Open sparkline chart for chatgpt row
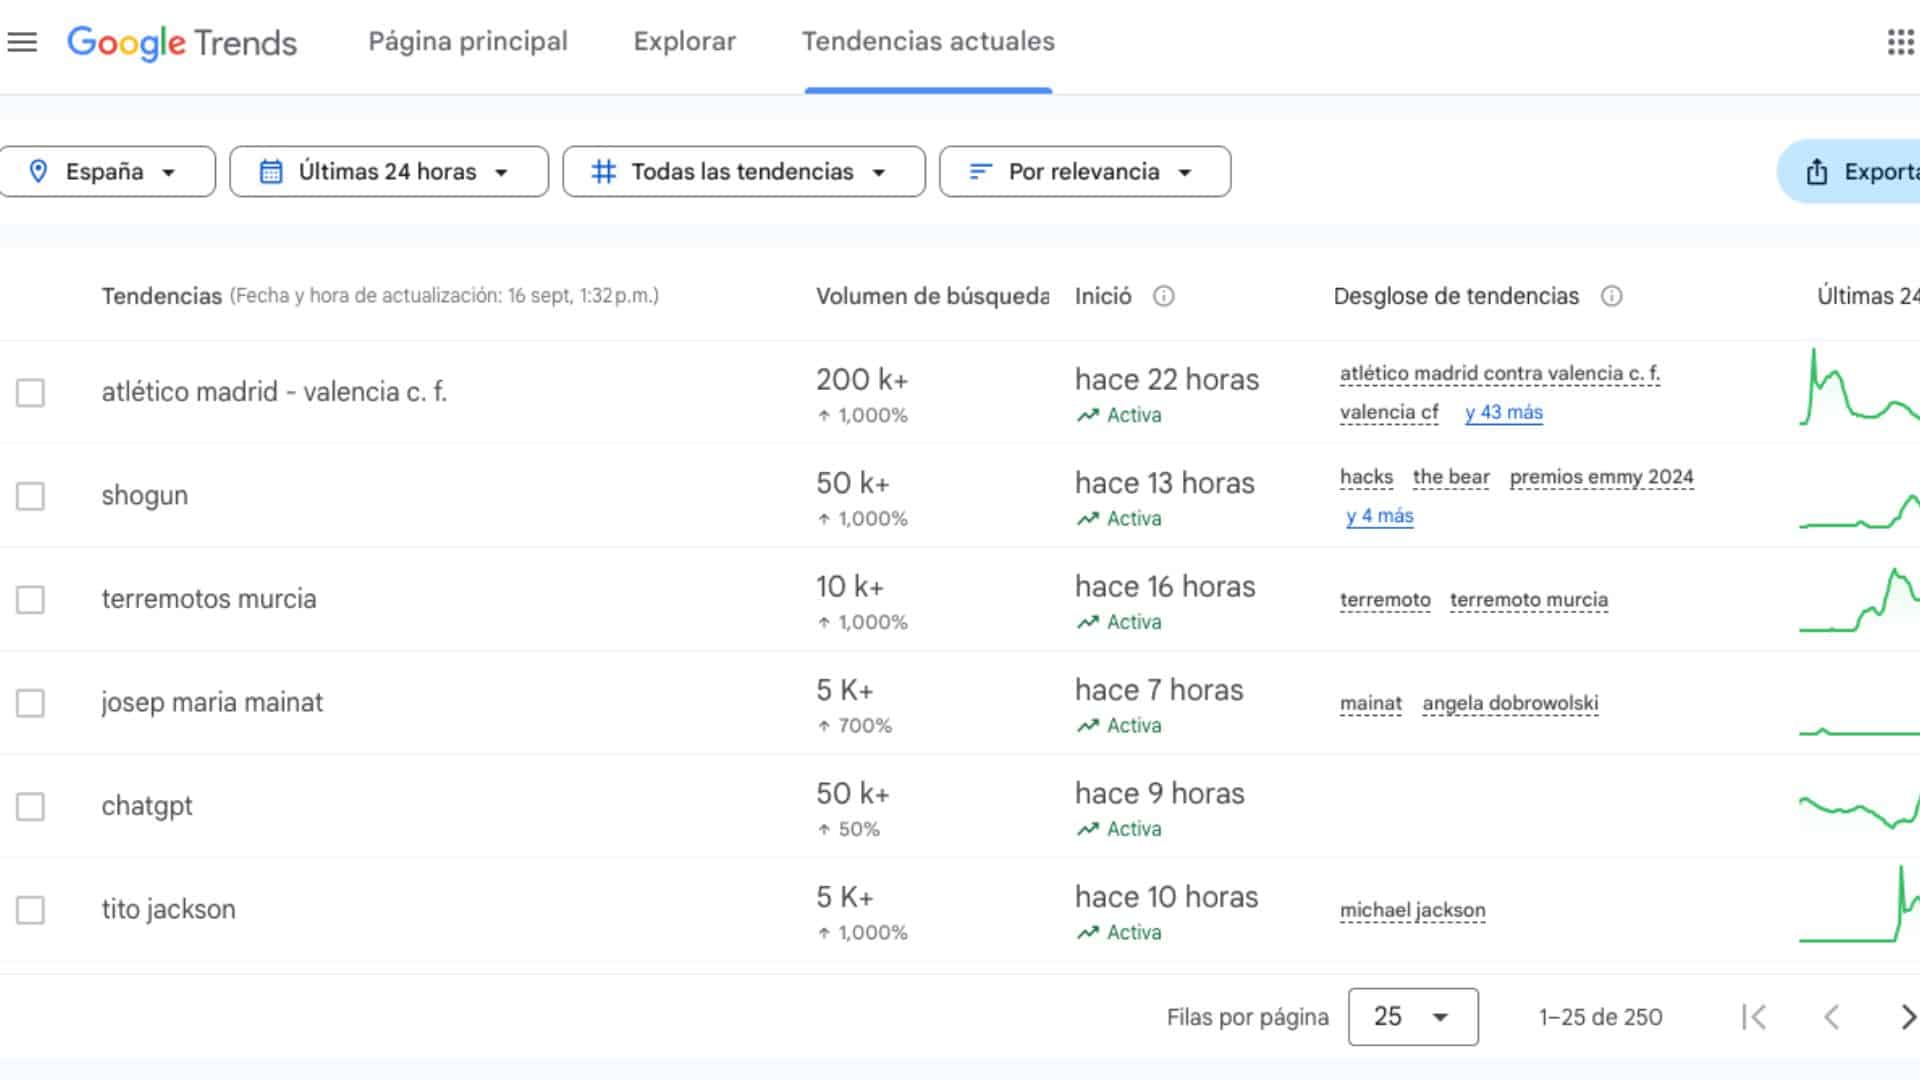This screenshot has height=1080, width=1920. coord(1859,809)
